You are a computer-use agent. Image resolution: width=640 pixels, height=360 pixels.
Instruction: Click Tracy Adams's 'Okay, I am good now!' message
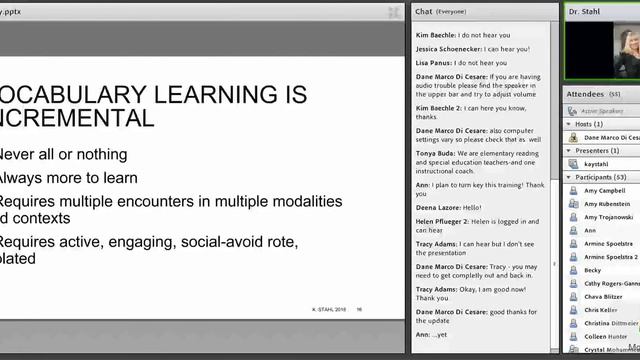pyautogui.click(x=471, y=293)
